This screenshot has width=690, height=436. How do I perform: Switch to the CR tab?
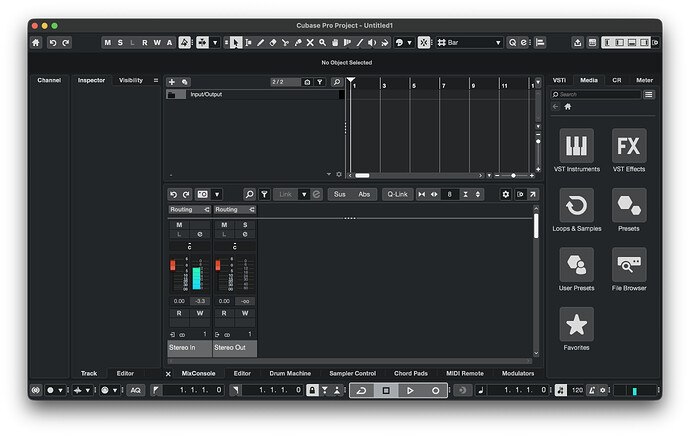click(x=617, y=80)
